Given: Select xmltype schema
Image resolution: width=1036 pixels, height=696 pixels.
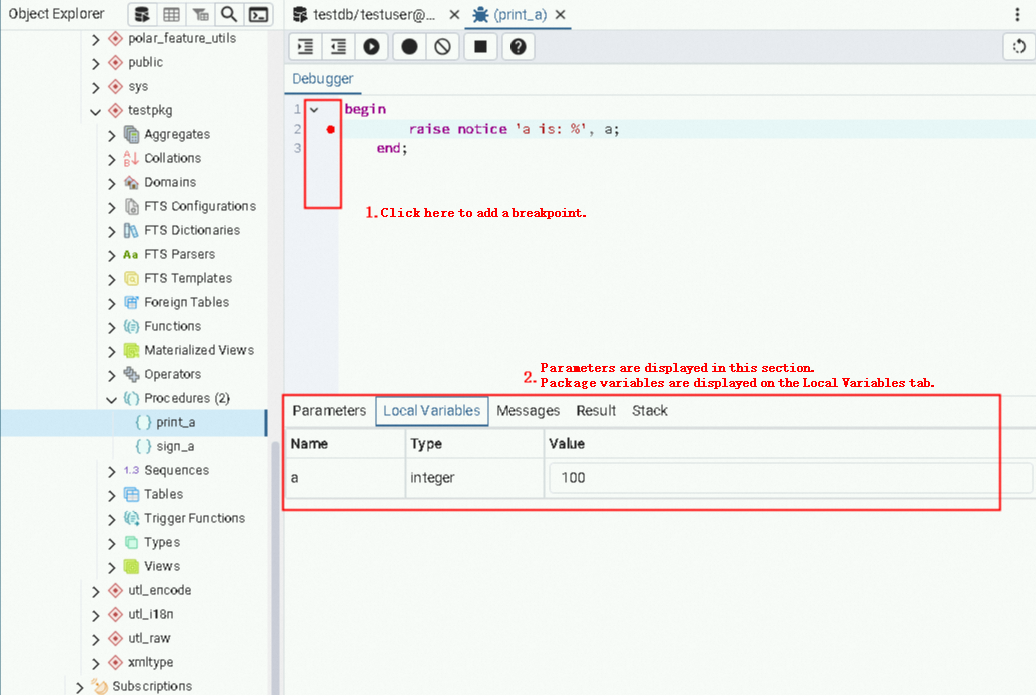Looking at the screenshot, I should coord(151,662).
